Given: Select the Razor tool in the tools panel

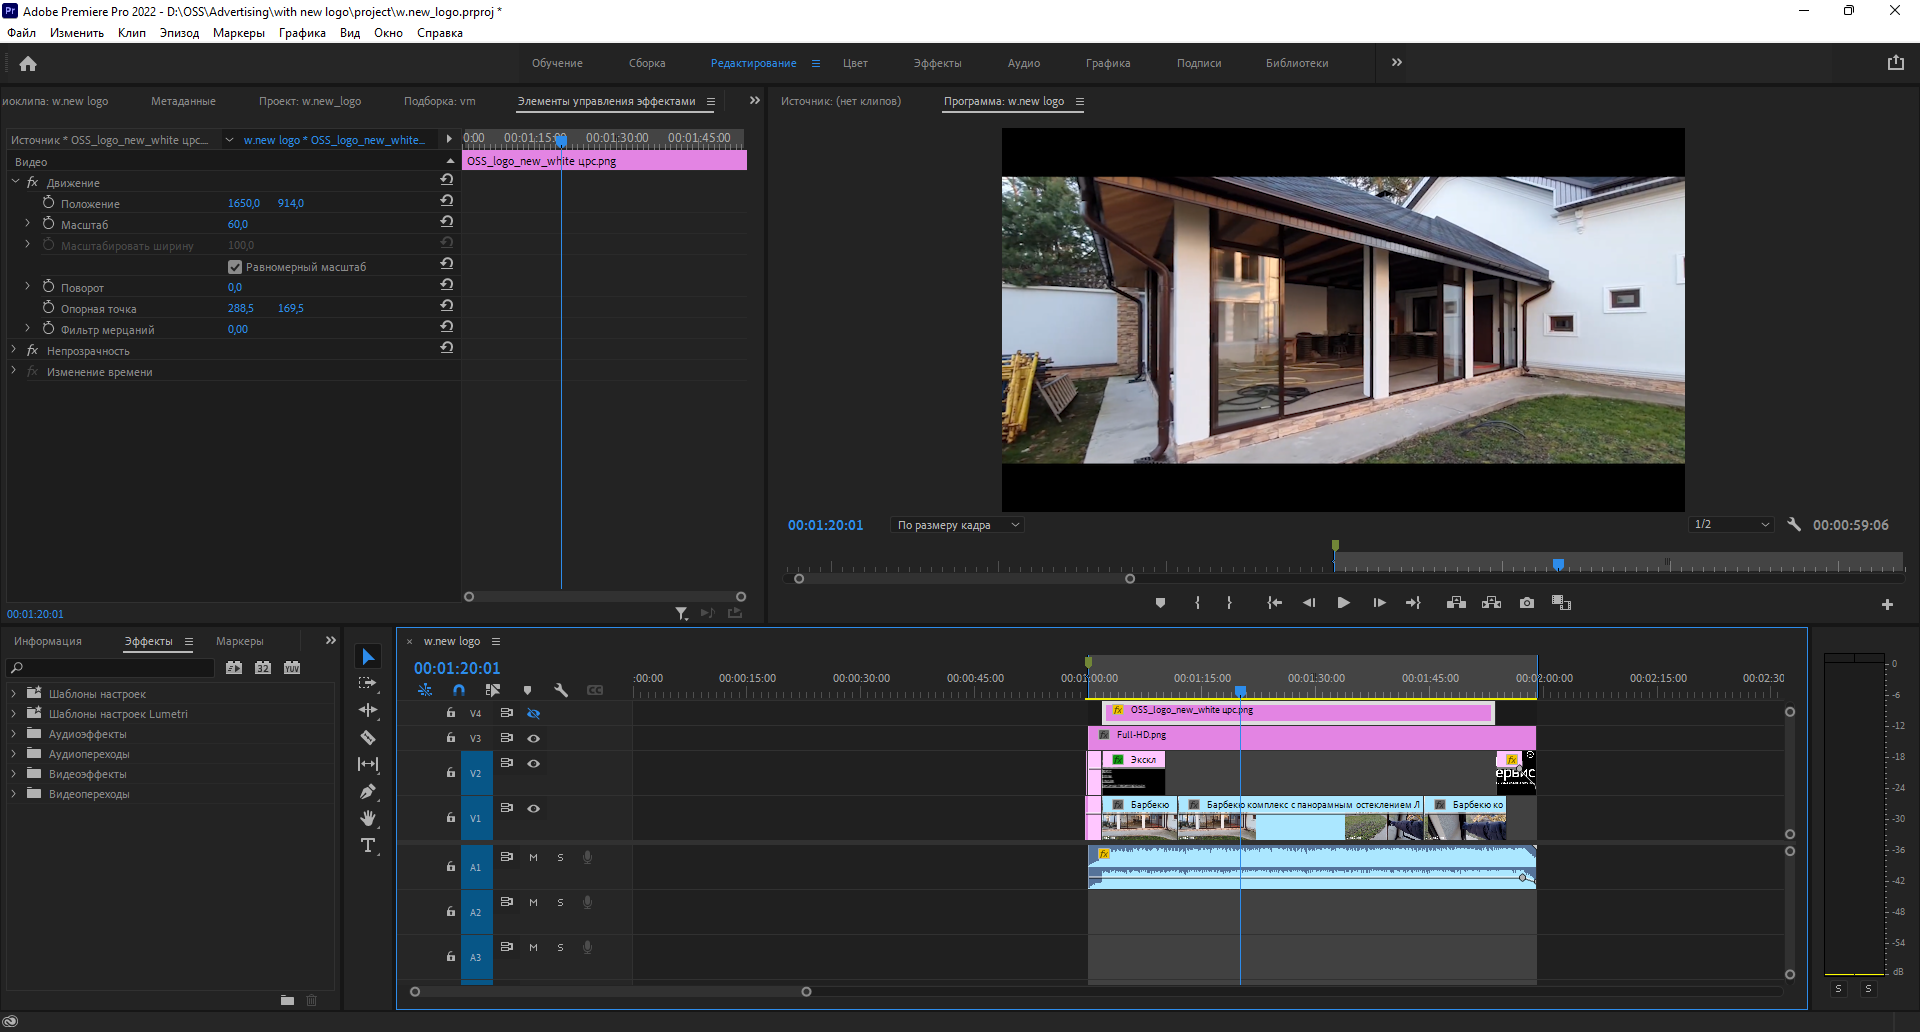Looking at the screenshot, I should tap(368, 738).
